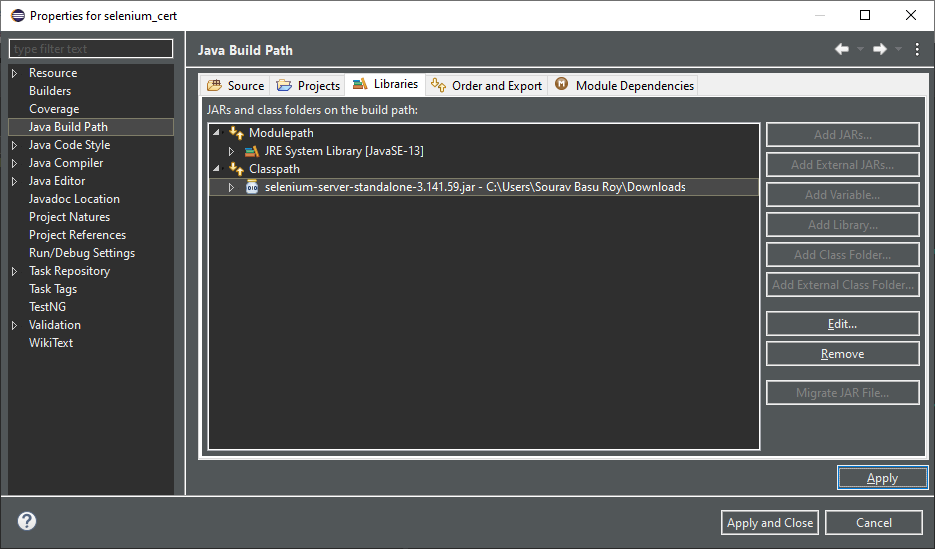Click the forward navigation arrow icon
This screenshot has width=935, height=549.
pyautogui.click(x=880, y=49)
